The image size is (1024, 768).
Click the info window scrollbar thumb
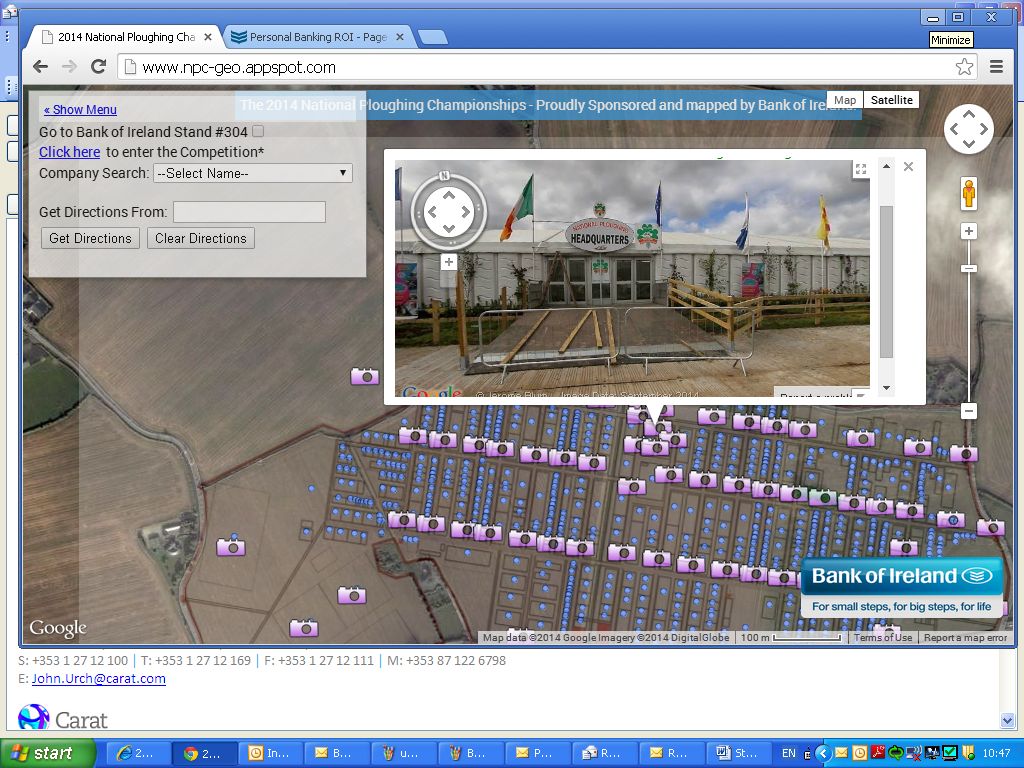tap(886, 281)
